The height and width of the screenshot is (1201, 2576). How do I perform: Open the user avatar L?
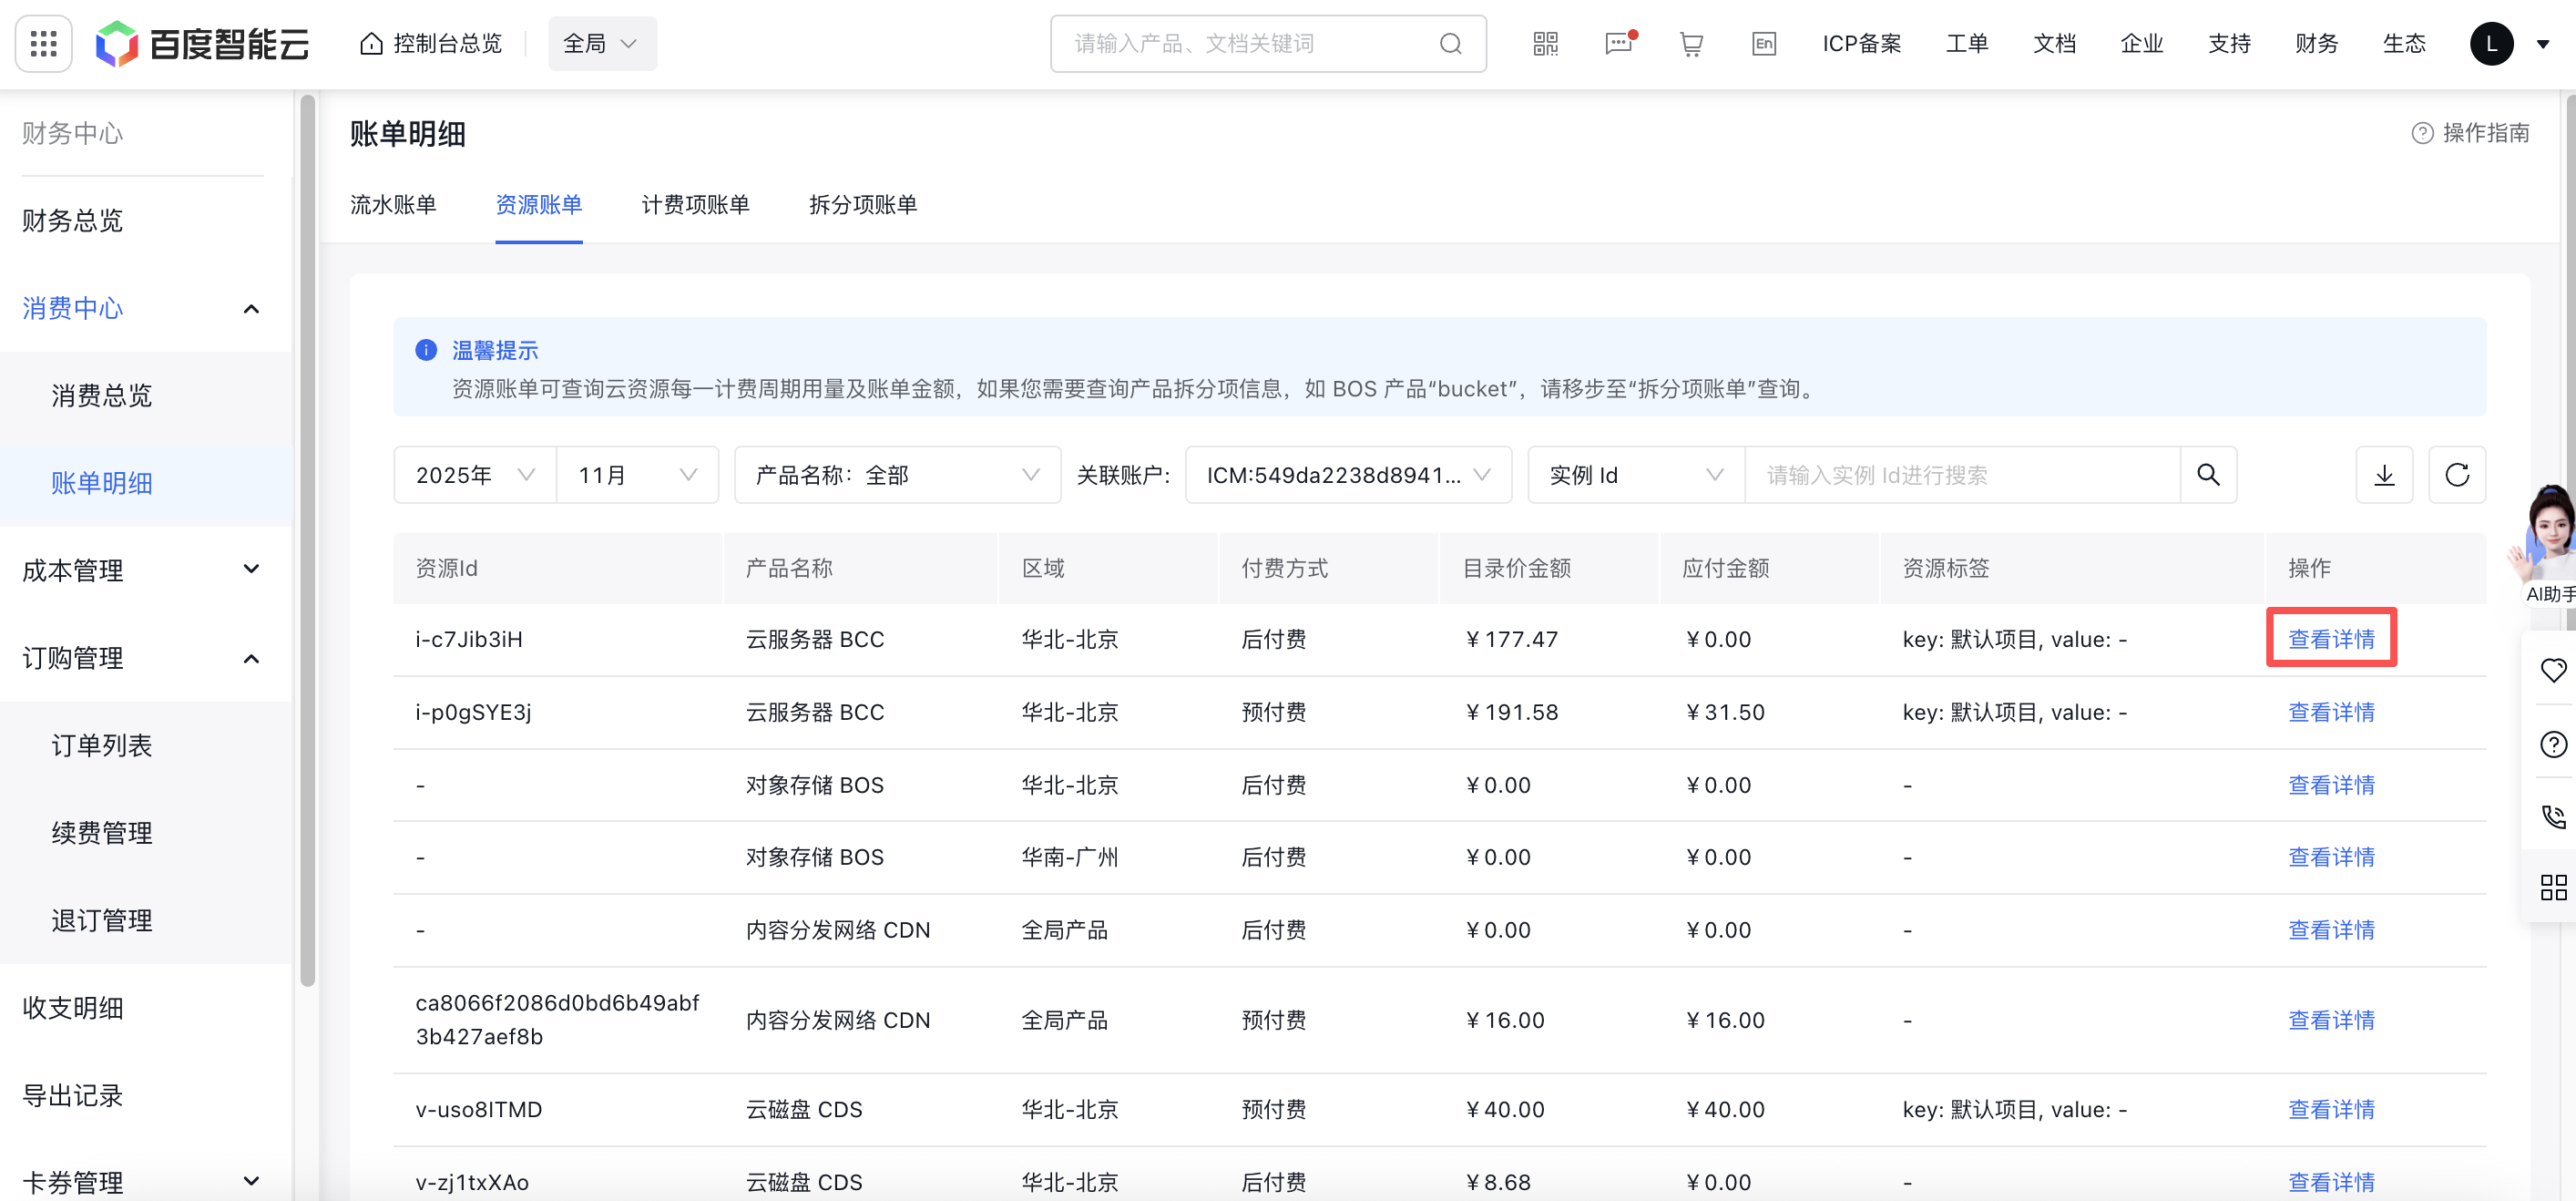(x=2491, y=44)
